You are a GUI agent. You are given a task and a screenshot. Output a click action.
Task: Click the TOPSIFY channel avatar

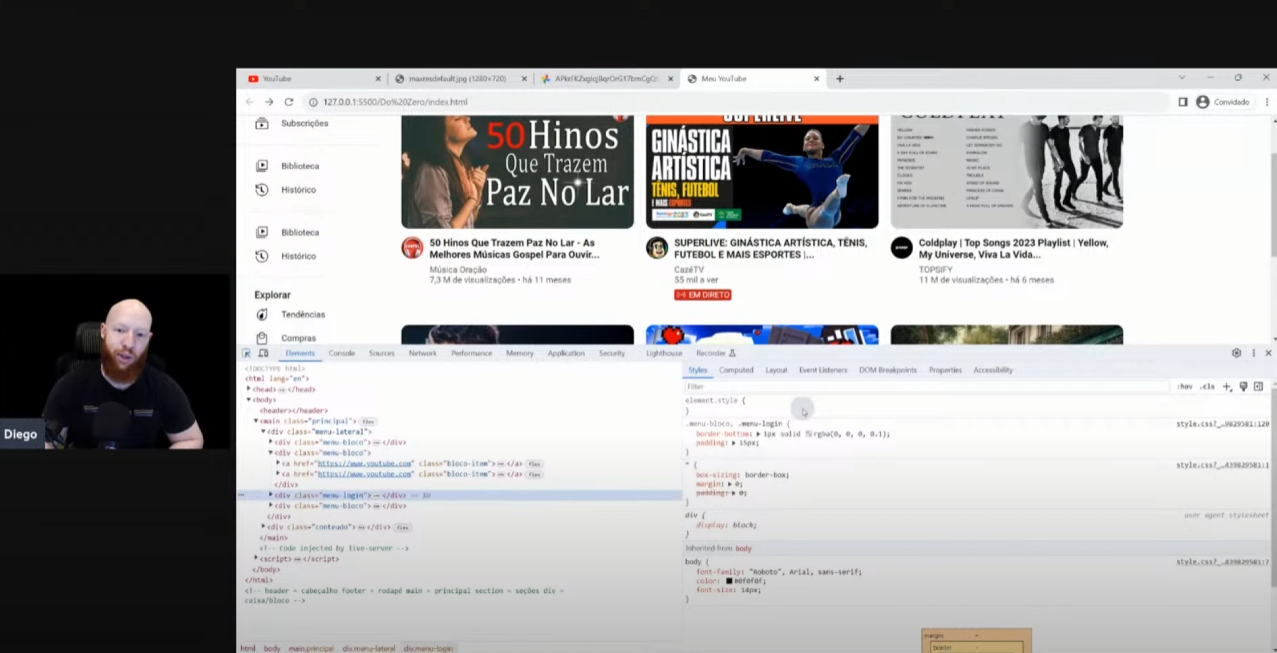coord(902,248)
